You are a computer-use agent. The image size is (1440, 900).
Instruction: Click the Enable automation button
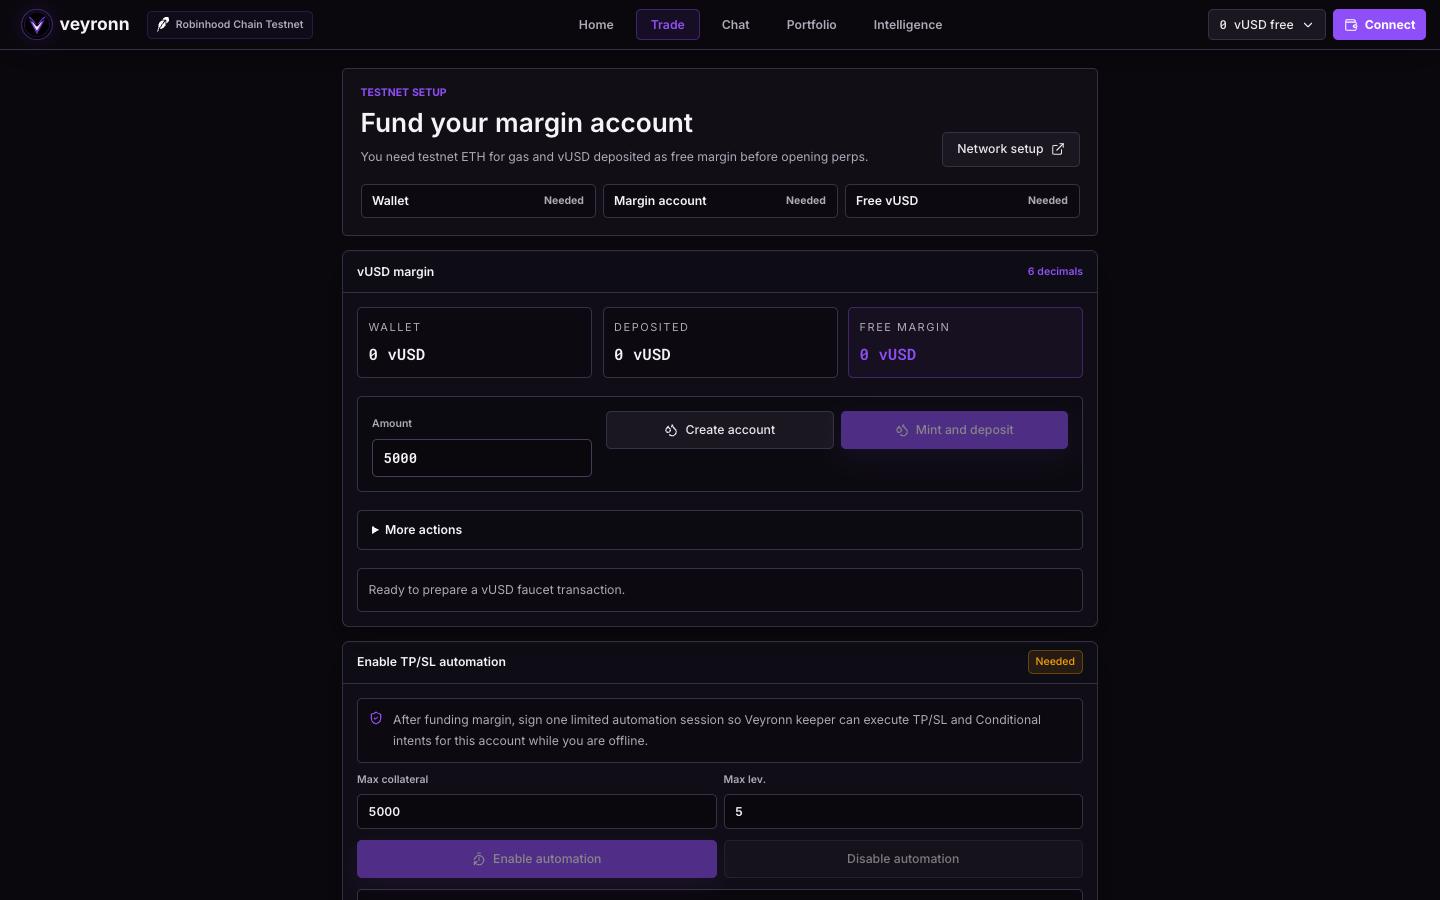[537, 859]
